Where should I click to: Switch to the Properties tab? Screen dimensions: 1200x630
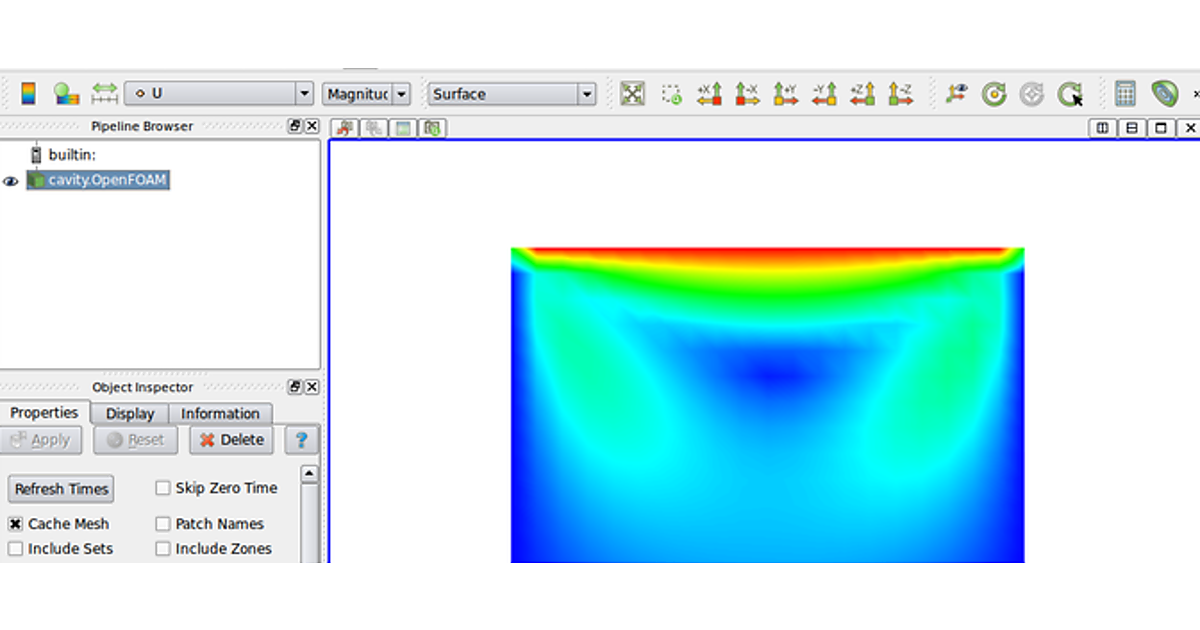44,413
